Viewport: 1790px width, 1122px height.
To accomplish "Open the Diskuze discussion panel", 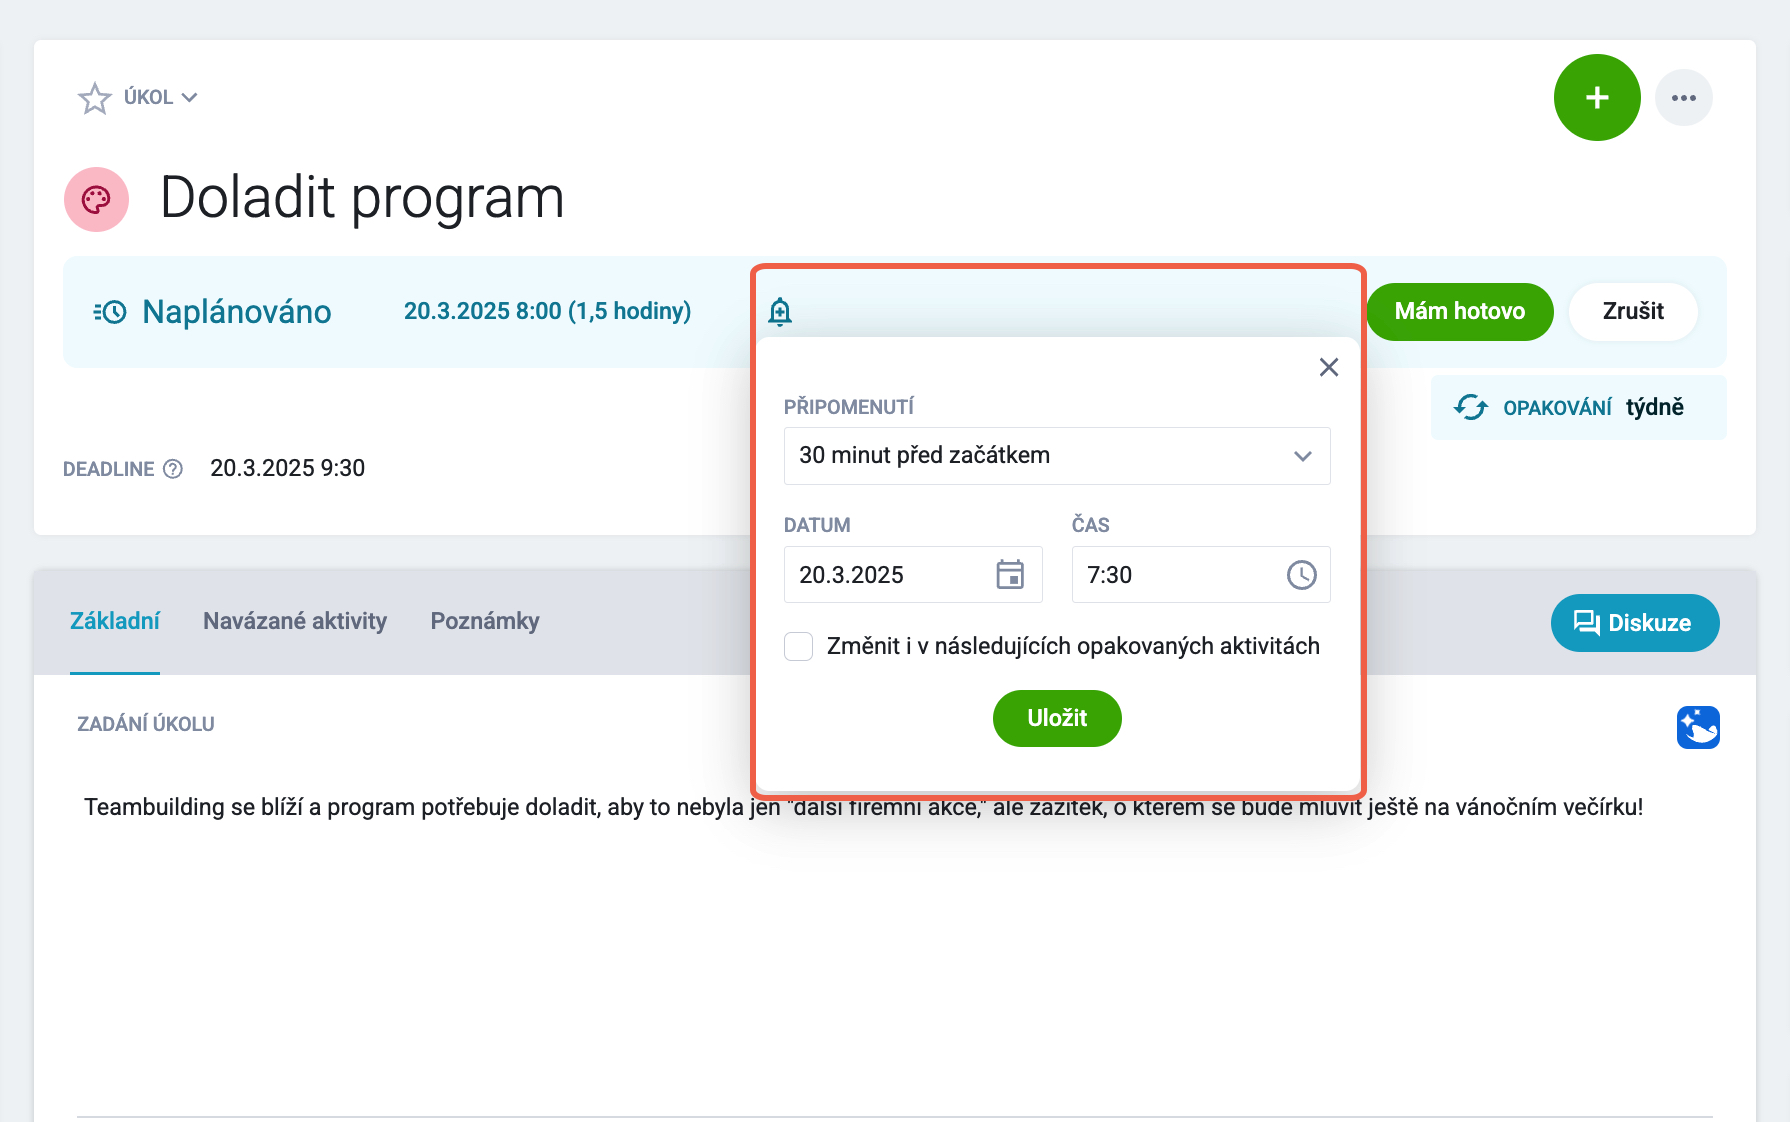I will [1635, 623].
